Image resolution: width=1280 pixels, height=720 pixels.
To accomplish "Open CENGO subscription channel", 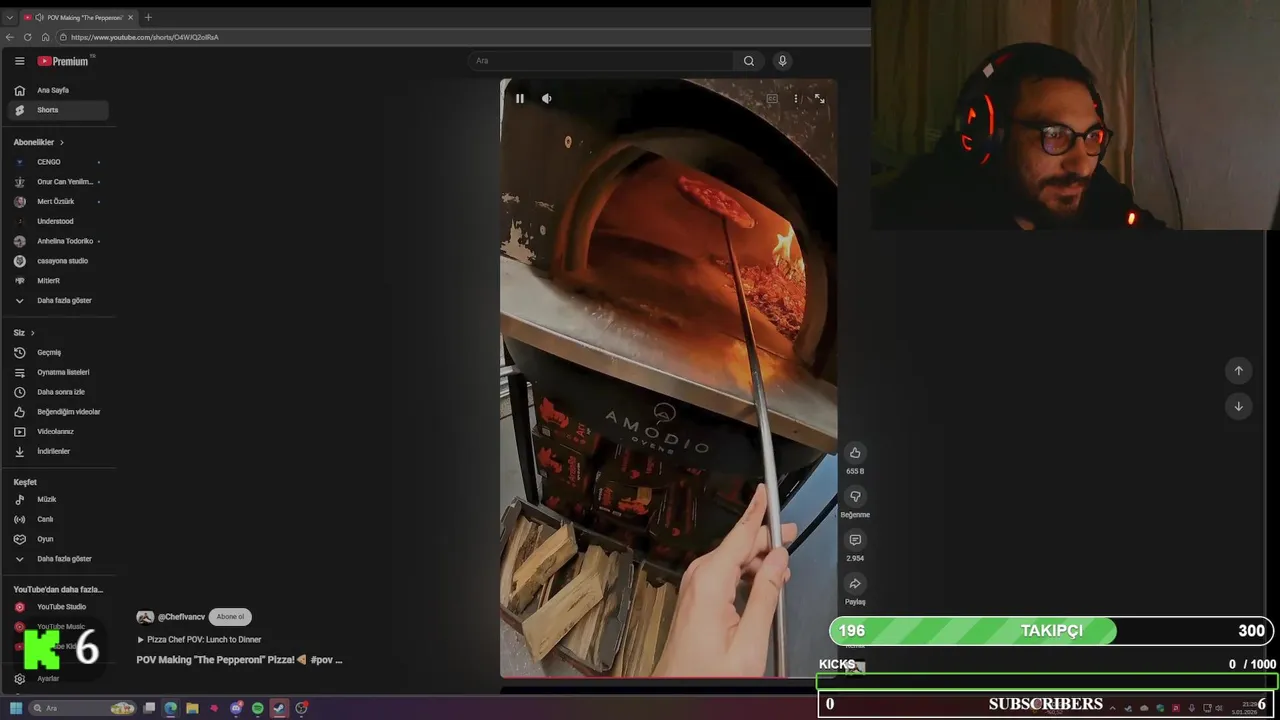I will (x=58, y=162).
